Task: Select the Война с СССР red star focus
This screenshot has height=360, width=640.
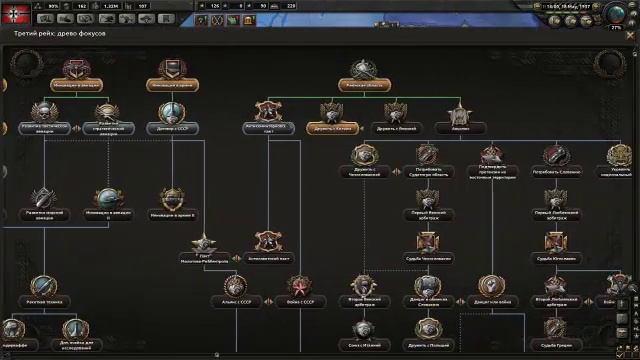Action: pos(300,302)
